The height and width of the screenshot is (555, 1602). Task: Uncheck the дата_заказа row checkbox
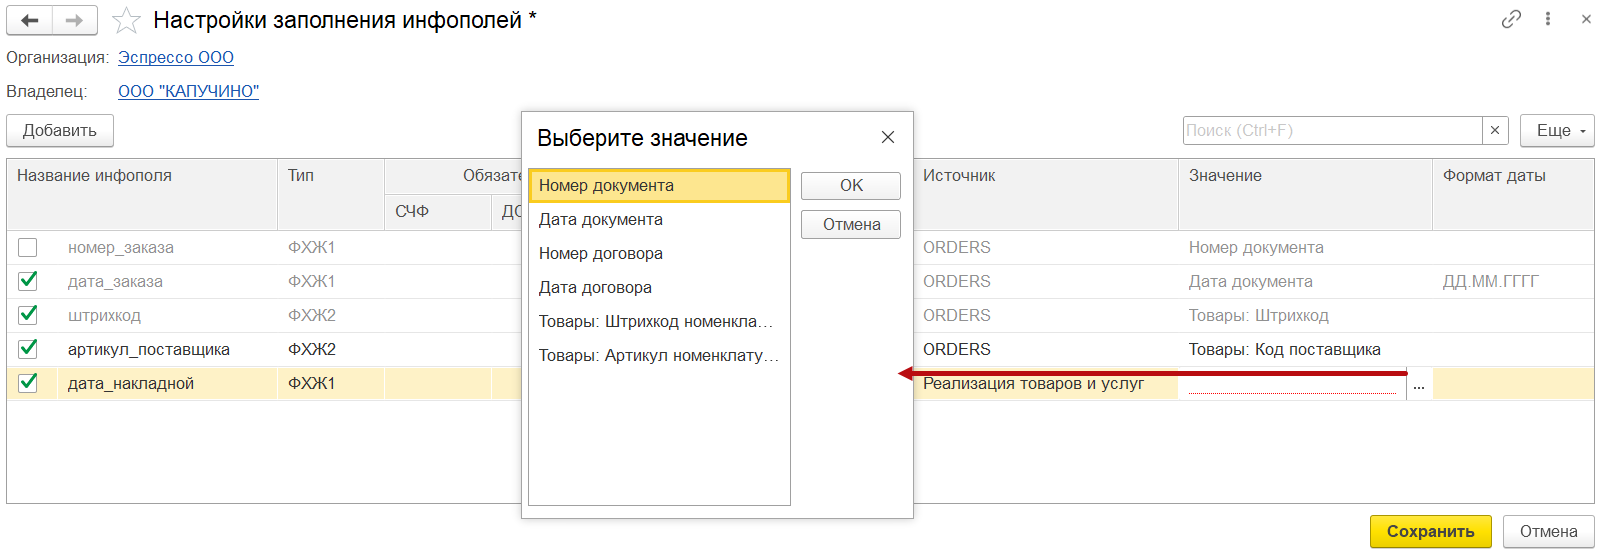(28, 281)
